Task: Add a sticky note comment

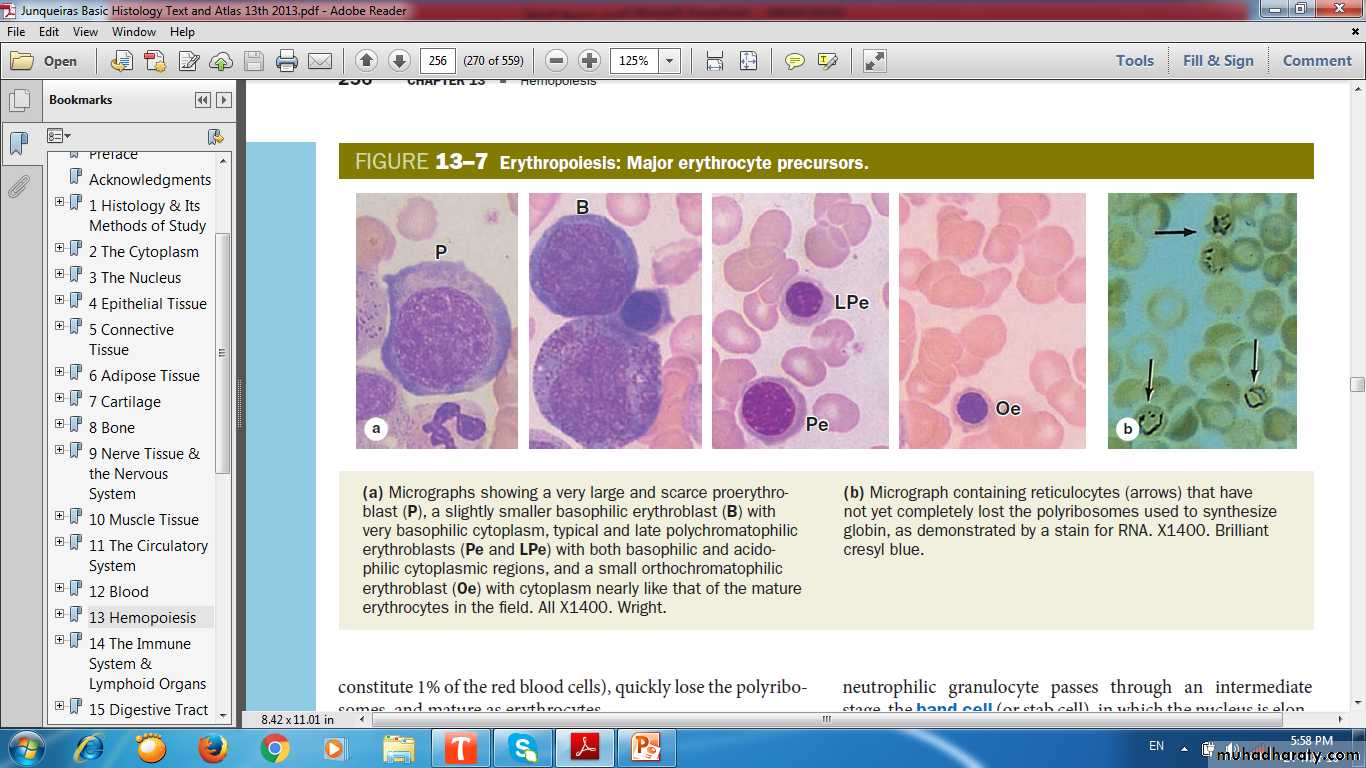Action: 795,61
